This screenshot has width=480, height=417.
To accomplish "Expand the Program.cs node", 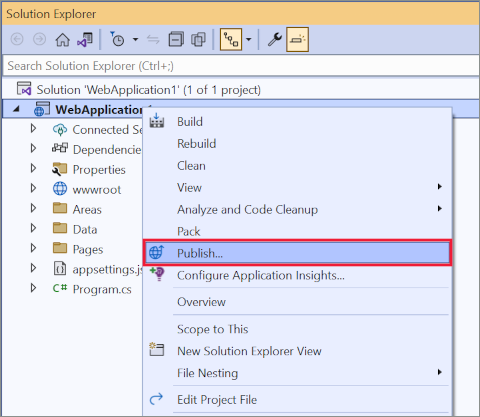I will click(x=33, y=289).
